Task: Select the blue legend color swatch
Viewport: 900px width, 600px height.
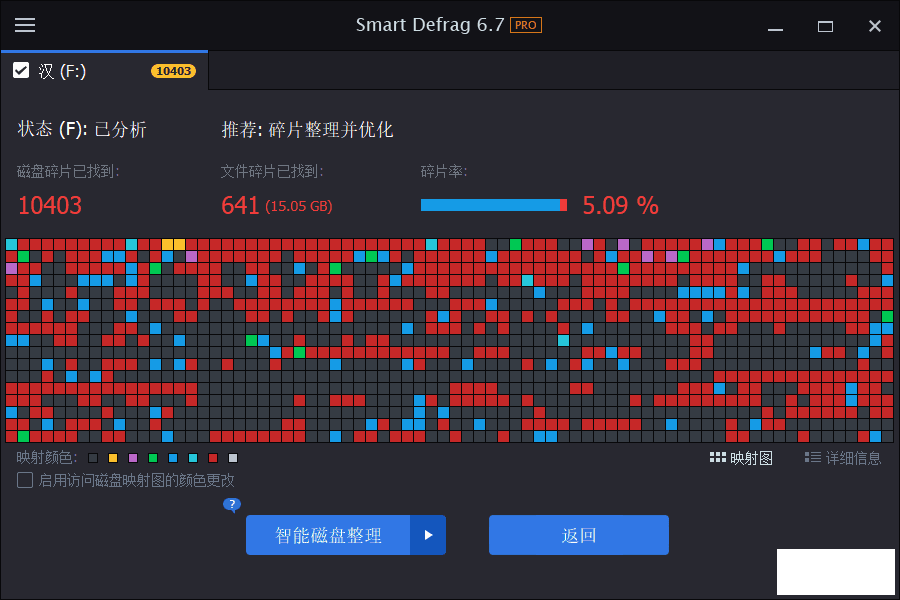Action: tap(173, 458)
